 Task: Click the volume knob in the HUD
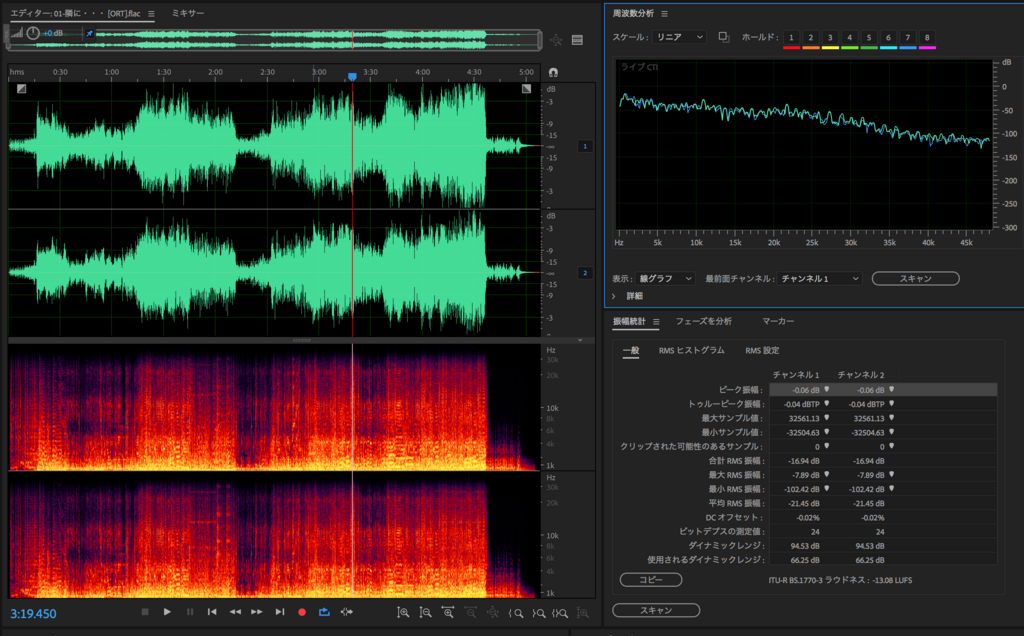[33, 33]
